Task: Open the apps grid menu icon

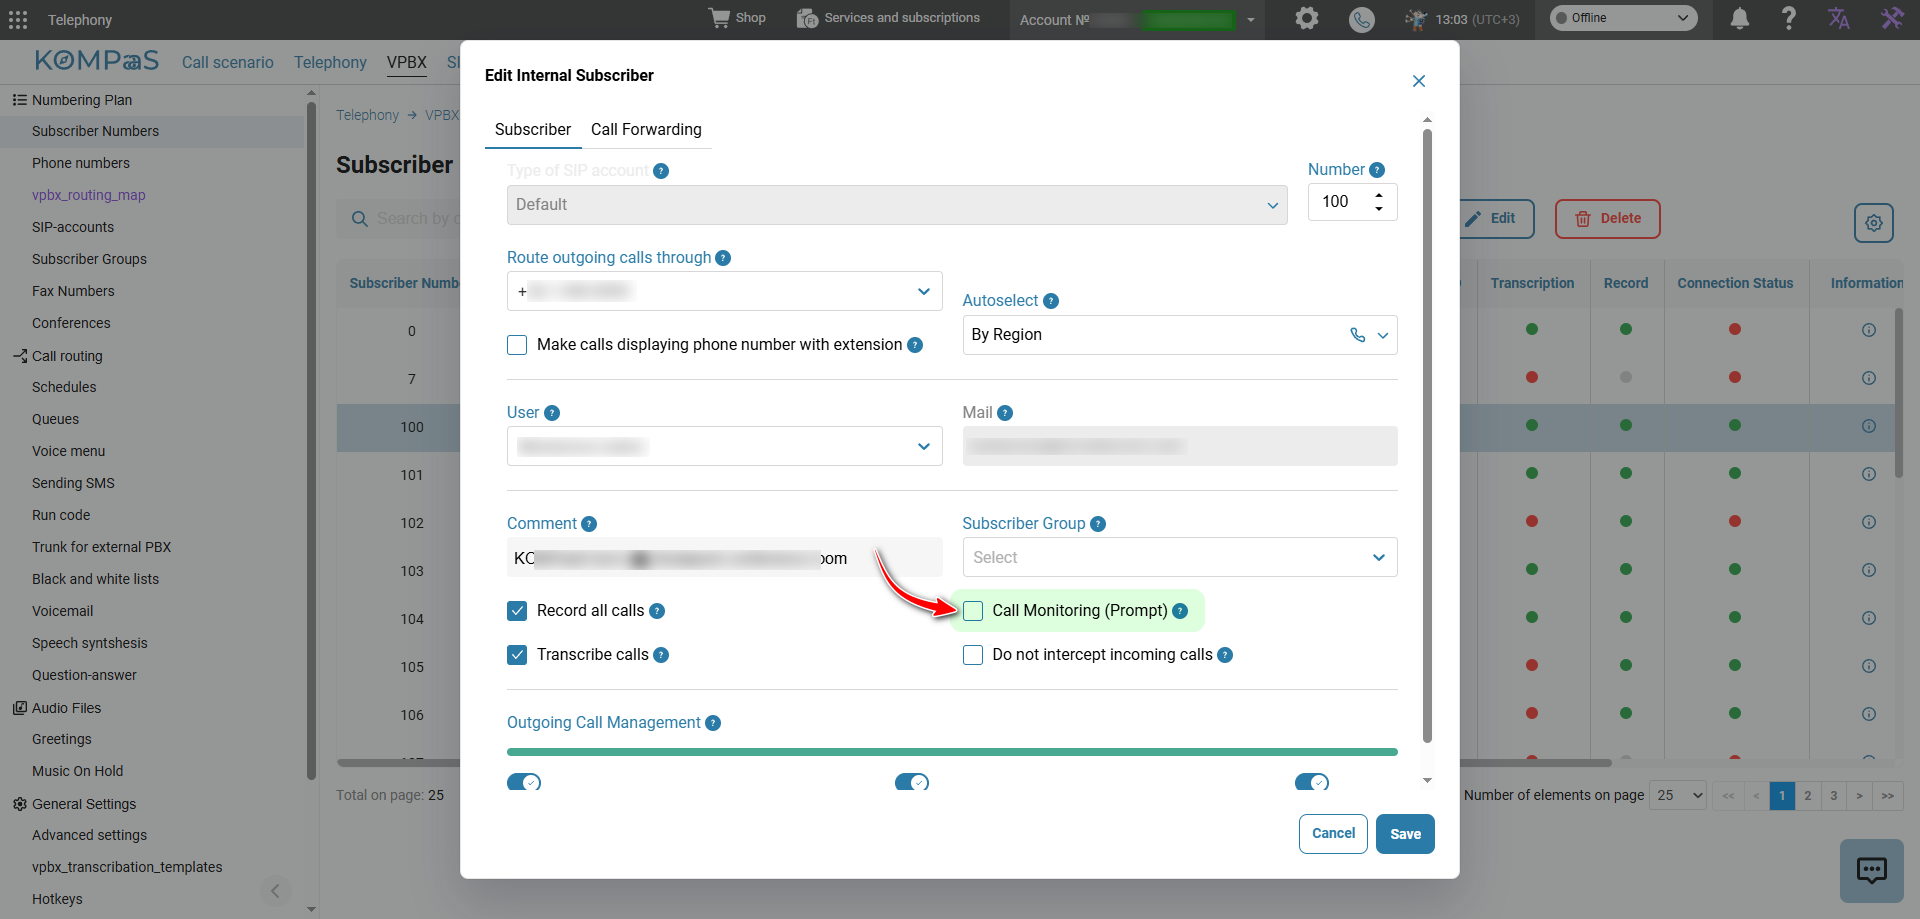Action: (18, 19)
